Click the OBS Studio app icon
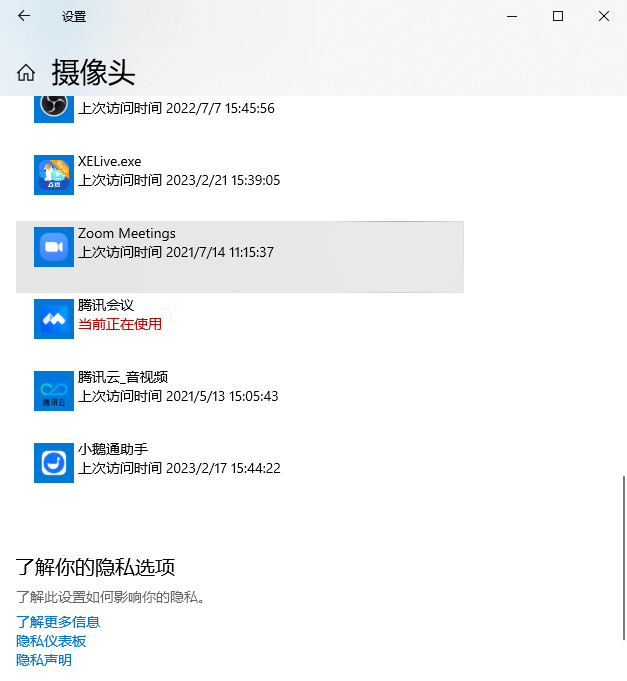 click(54, 109)
